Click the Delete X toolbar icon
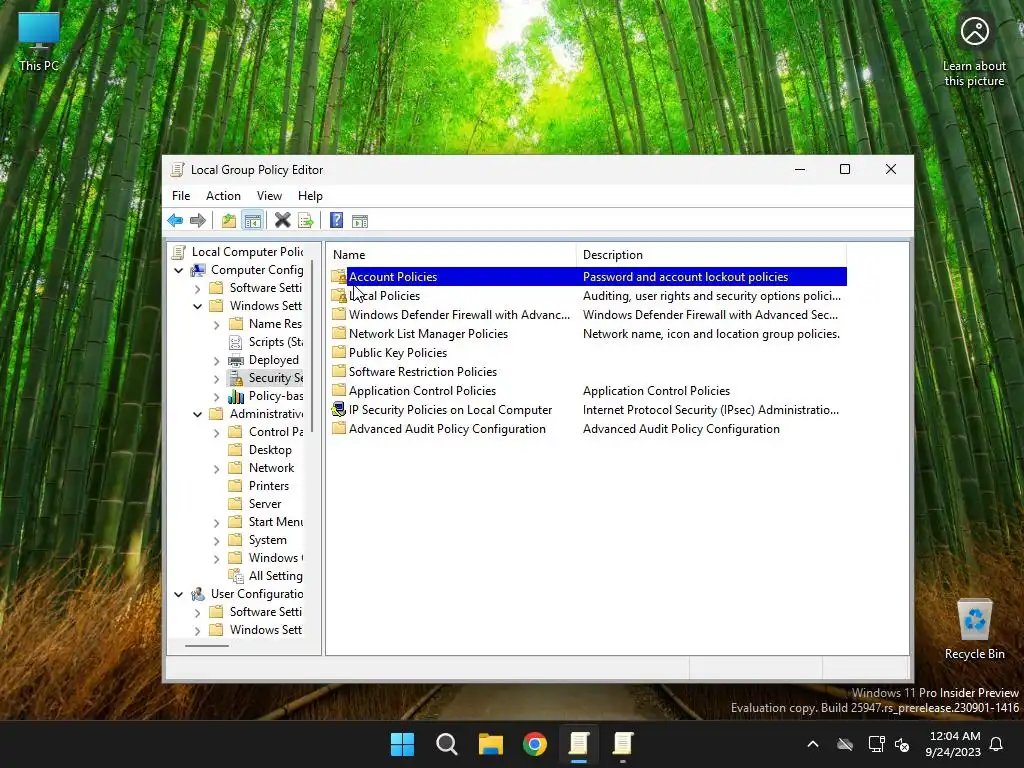1024x768 pixels. pyautogui.click(x=282, y=221)
